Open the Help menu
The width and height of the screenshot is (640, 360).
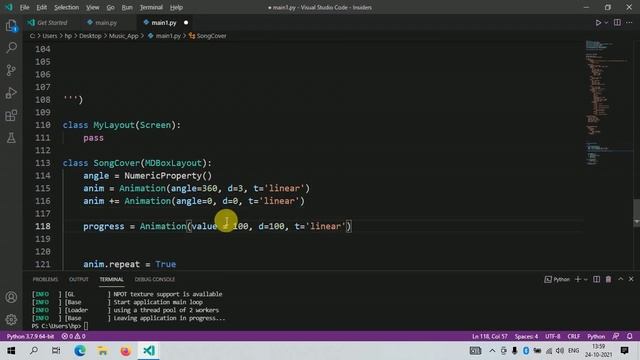point(176,7)
